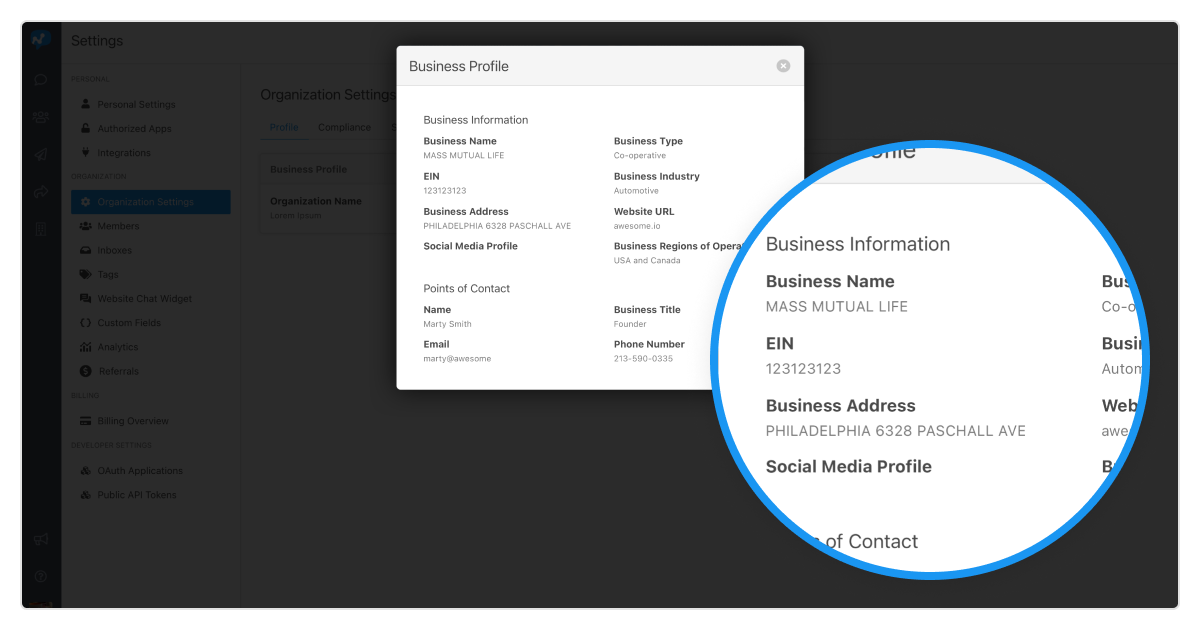This screenshot has height=630, width=1200.
Task: Click the phone number 213-590-0335
Action: coord(643,359)
